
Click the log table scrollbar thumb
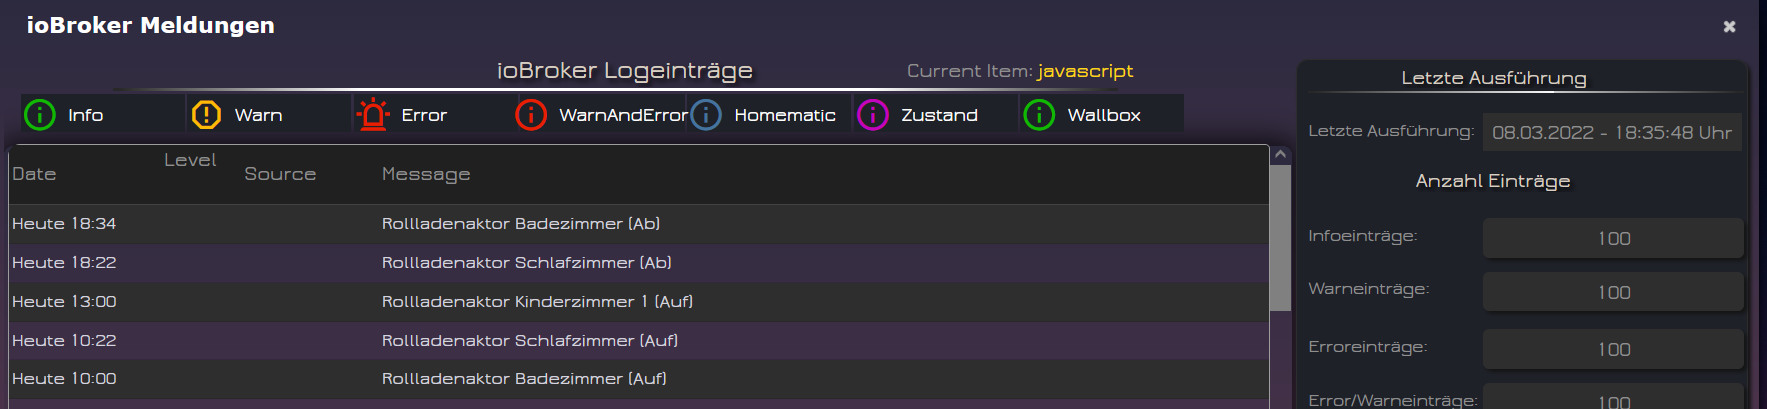click(1280, 238)
